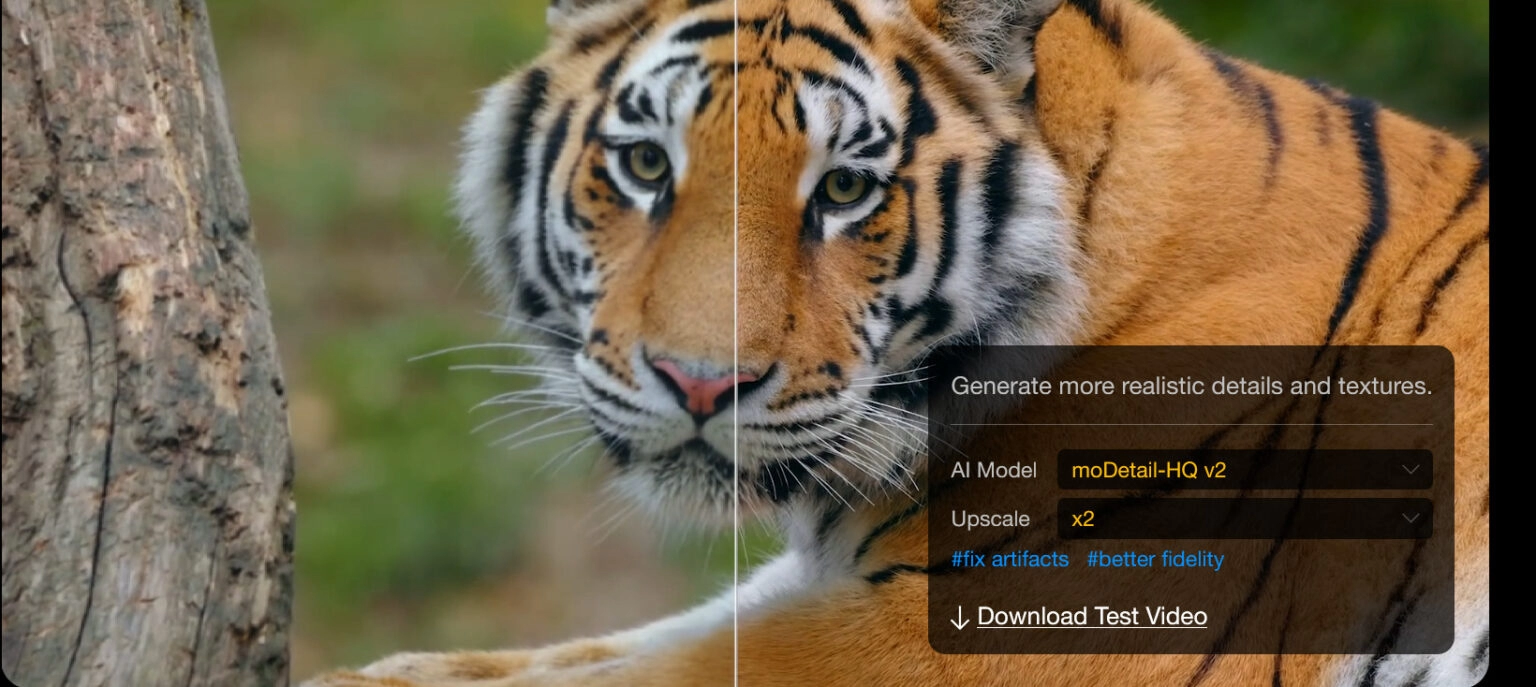Click the #fix artifacts tag
The image size is (1536, 687).
pos(1009,560)
